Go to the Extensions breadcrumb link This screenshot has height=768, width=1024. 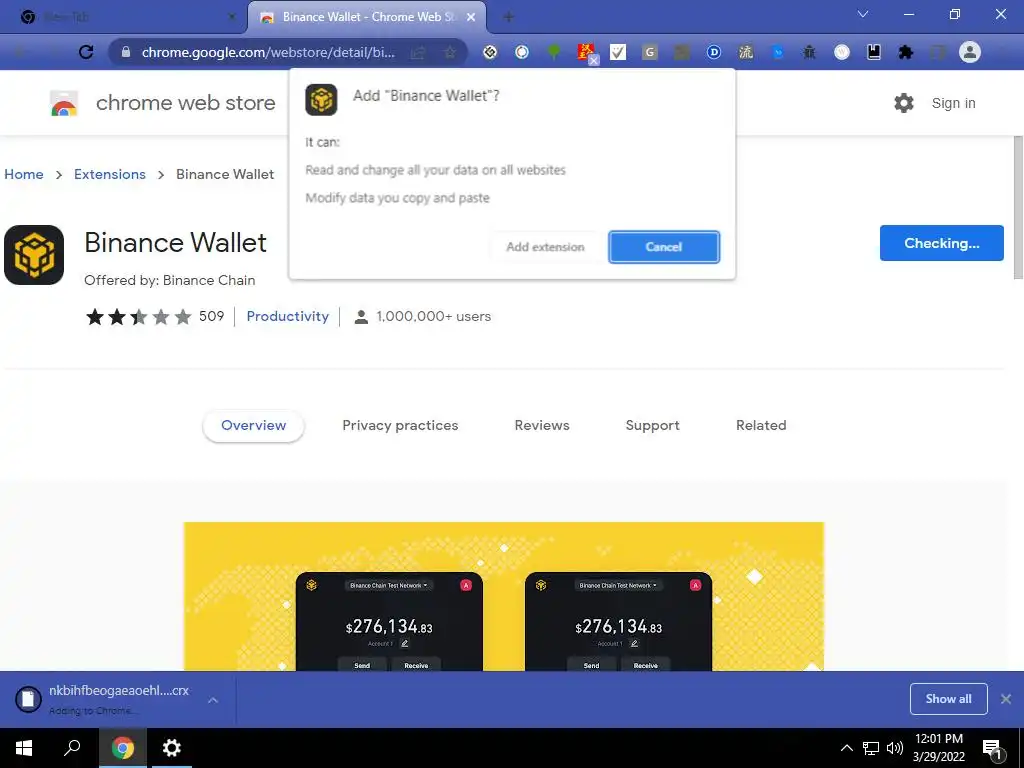[x=110, y=174]
